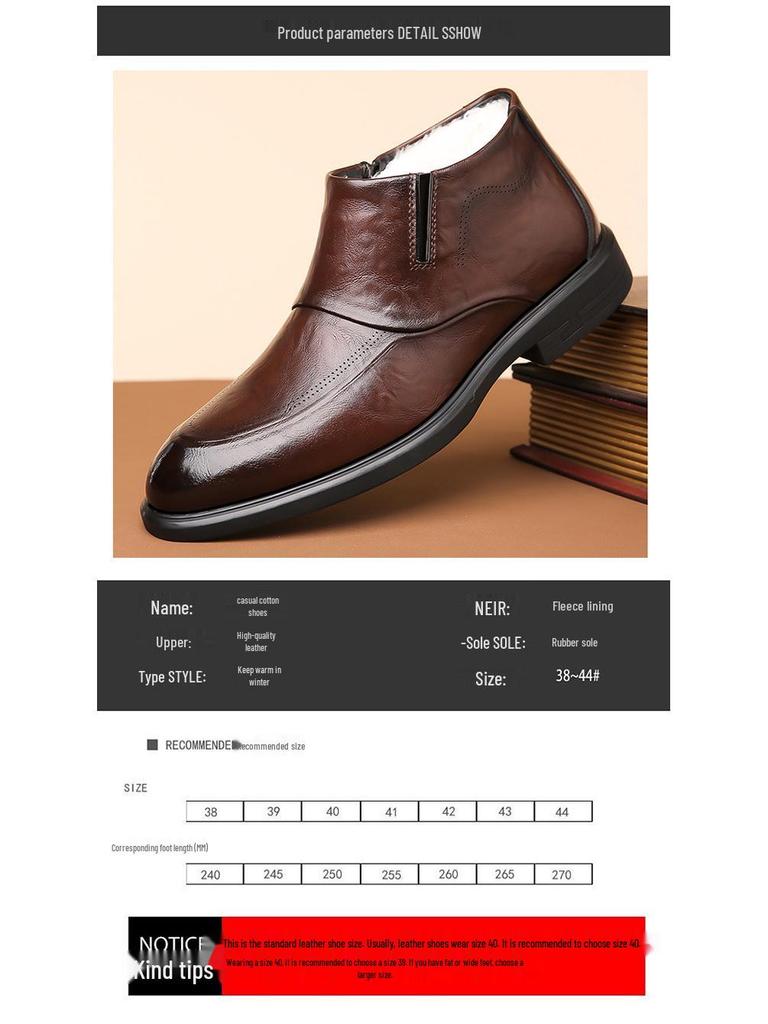
Task: Select size 41 box
Action: pos(390,811)
